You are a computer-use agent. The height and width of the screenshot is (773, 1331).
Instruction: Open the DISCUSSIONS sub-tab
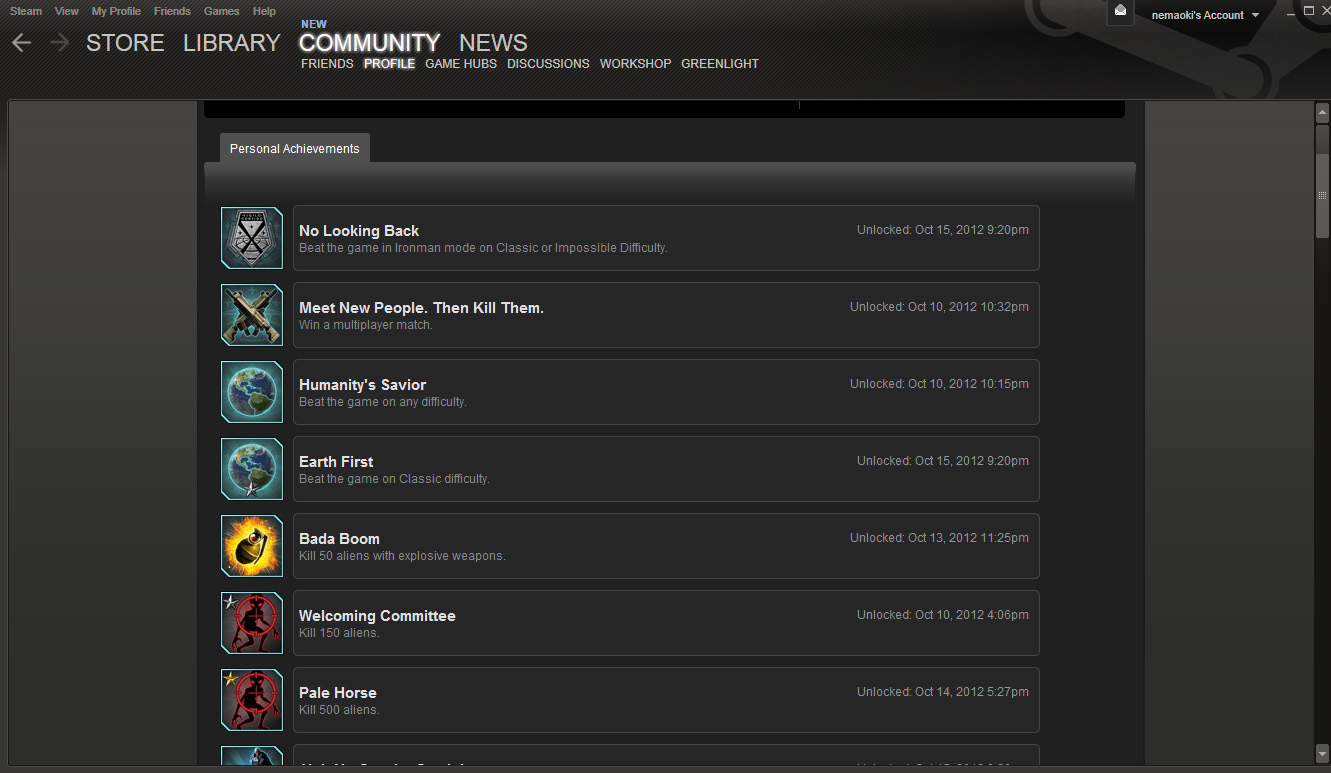[548, 64]
